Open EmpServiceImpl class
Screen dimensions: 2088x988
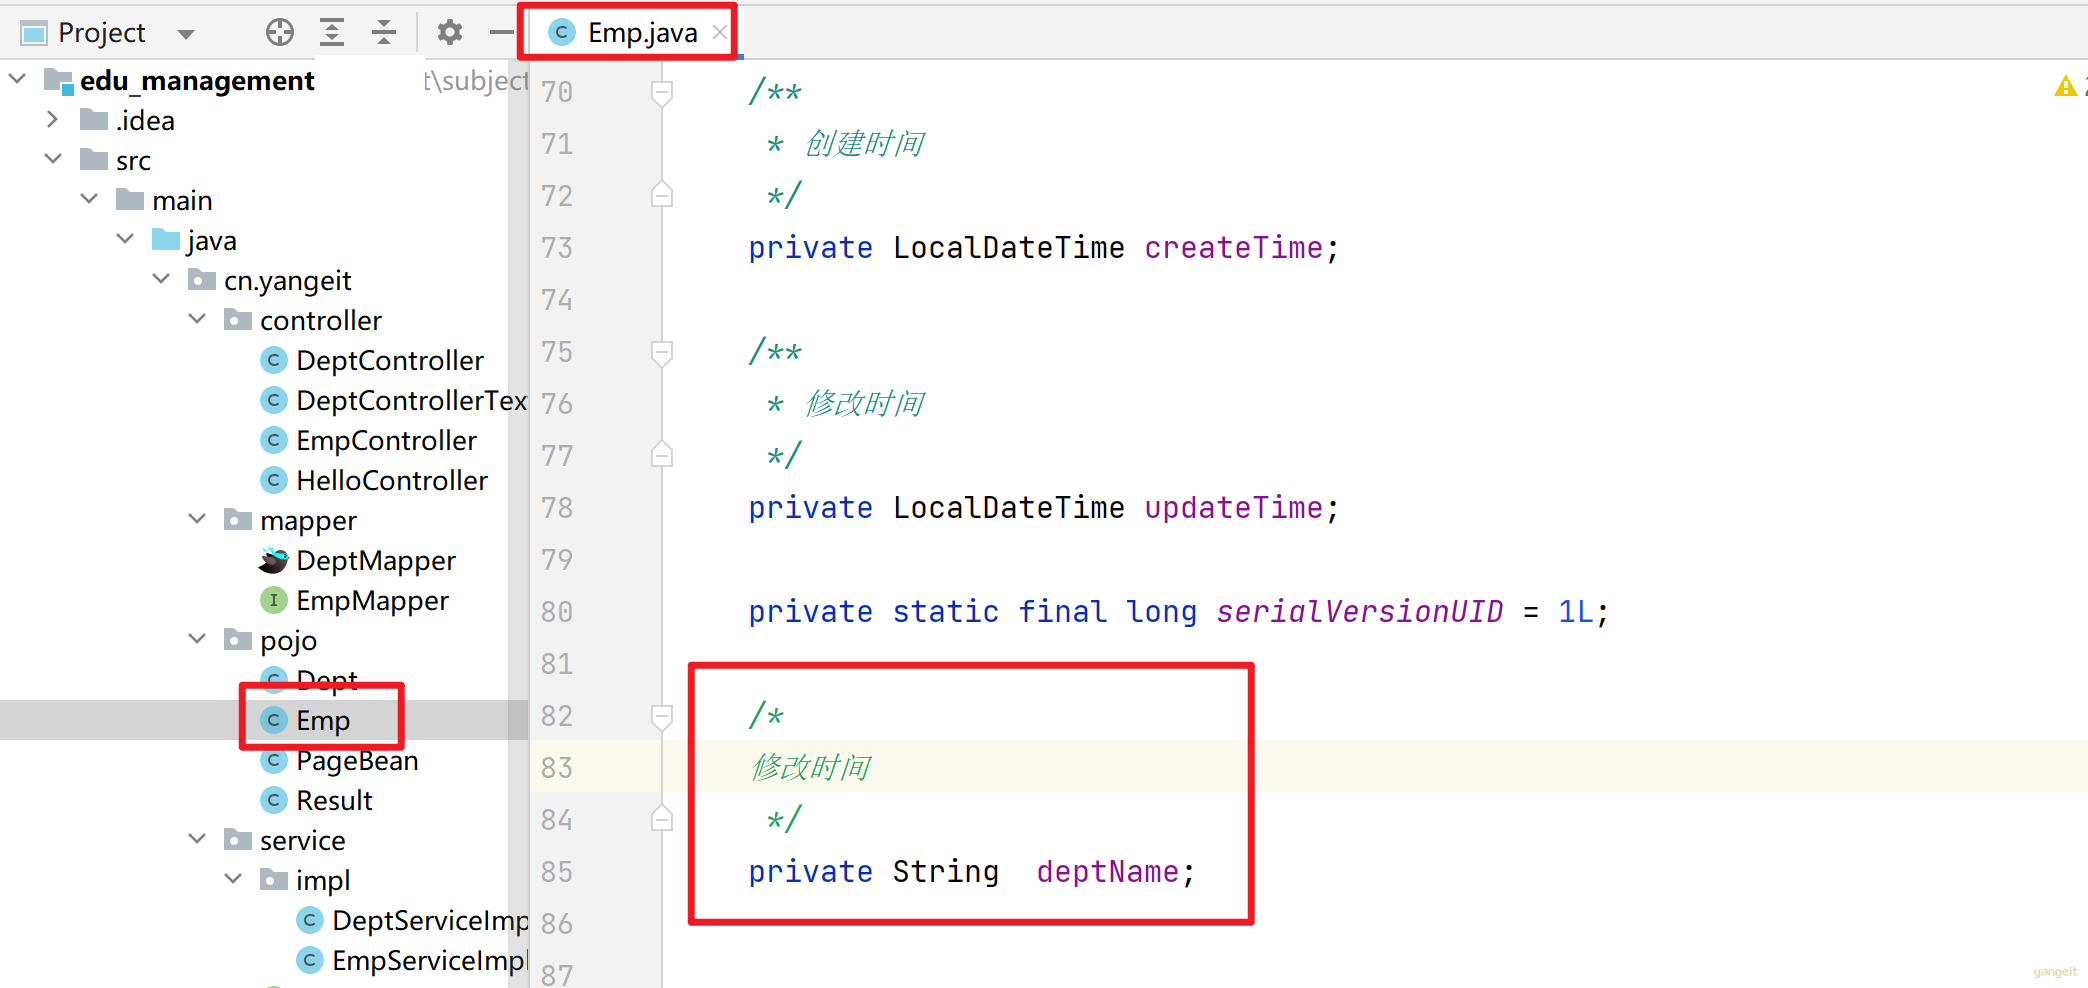428,960
